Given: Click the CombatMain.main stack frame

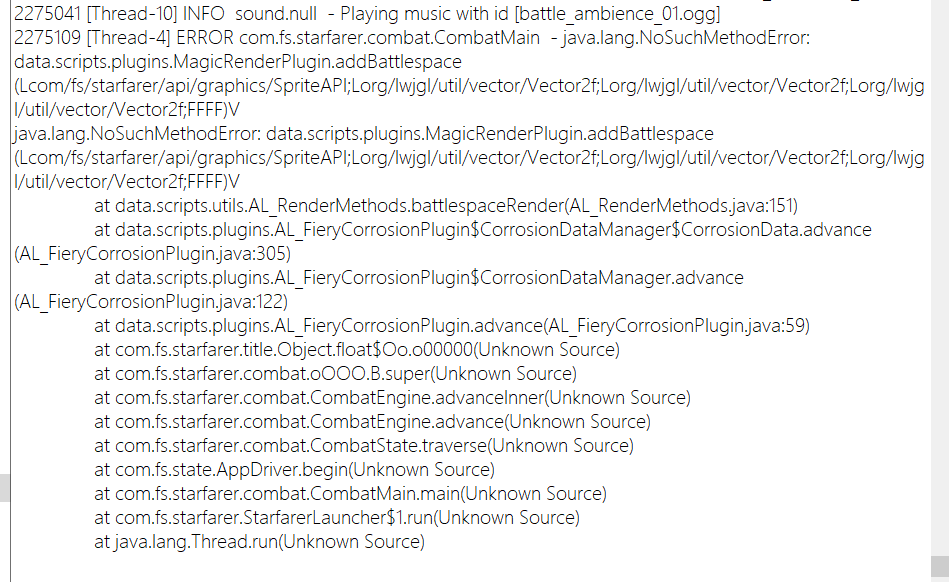Looking at the screenshot, I should 350,494.
